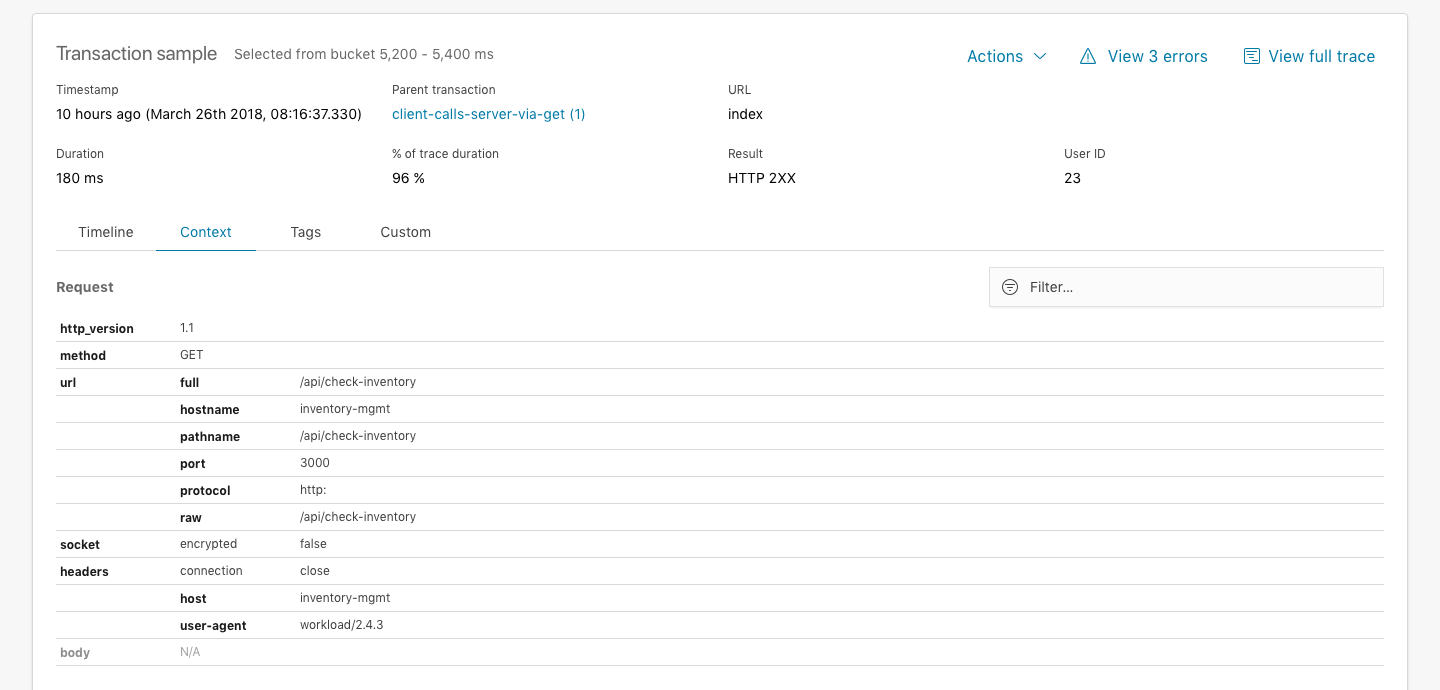Click the port value 3000

[314, 462]
